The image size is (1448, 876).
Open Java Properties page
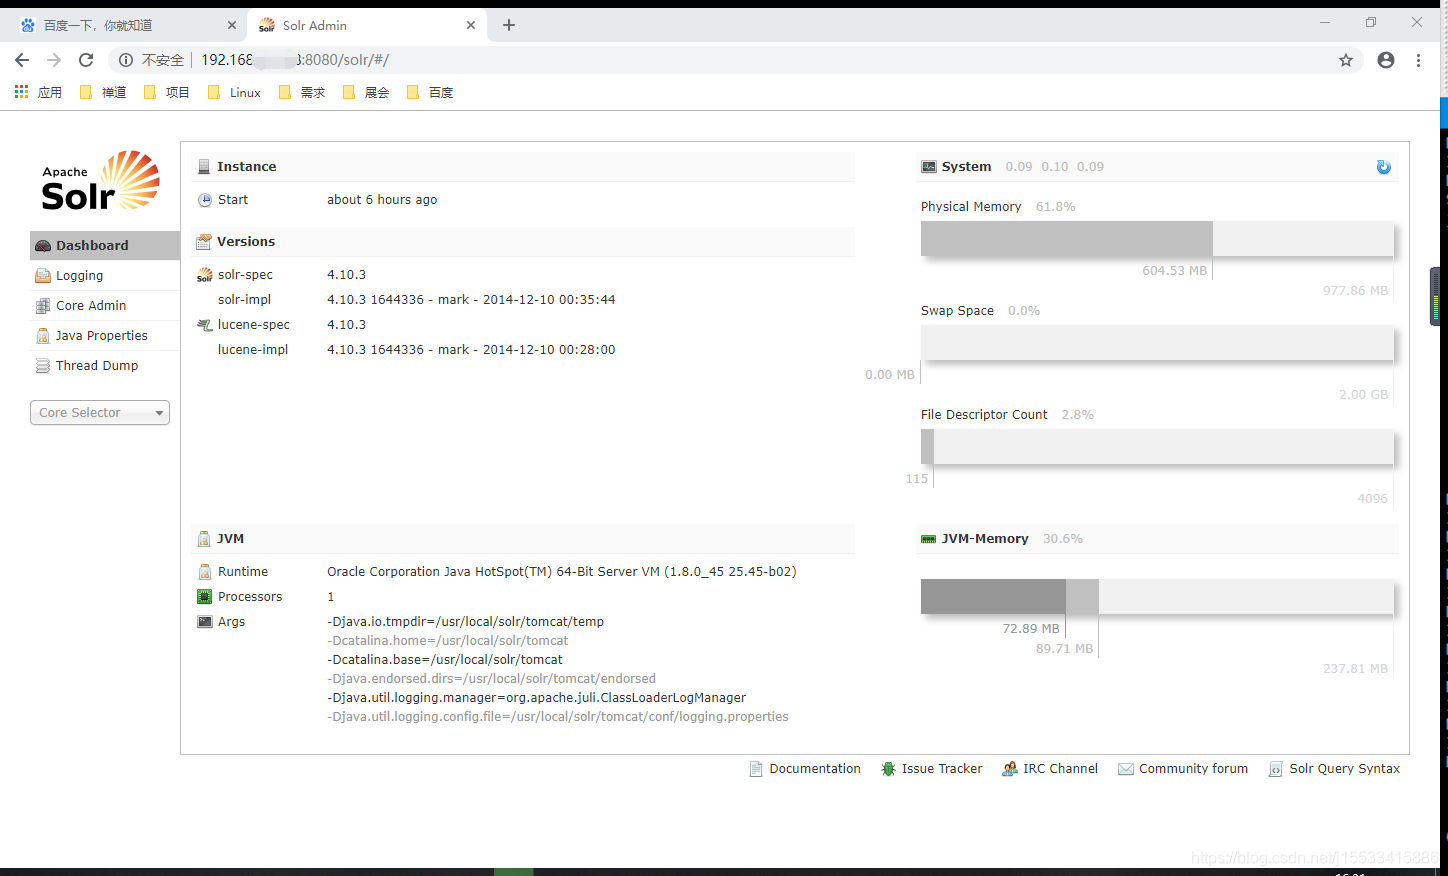coord(105,336)
